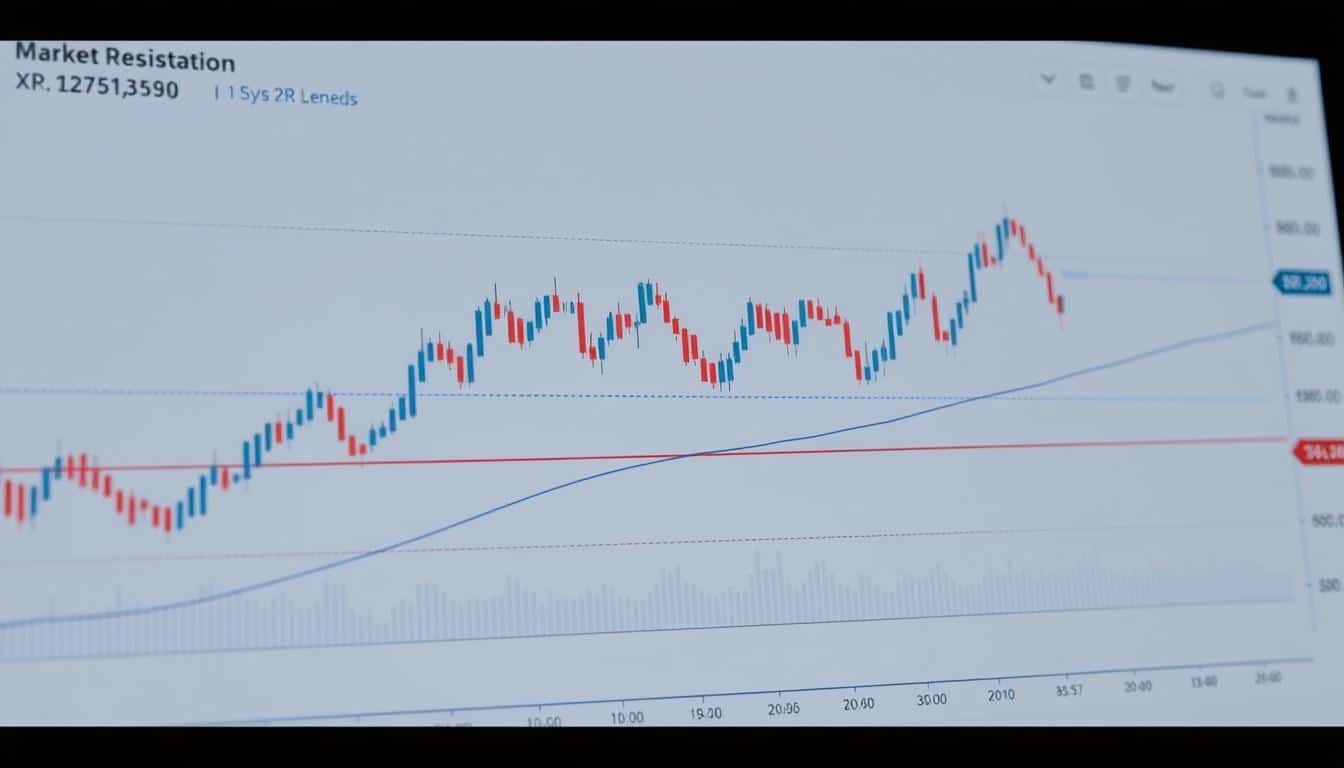Click the rightmost text label in top toolbar
Image resolution: width=1344 pixels, height=768 pixels.
point(1254,93)
